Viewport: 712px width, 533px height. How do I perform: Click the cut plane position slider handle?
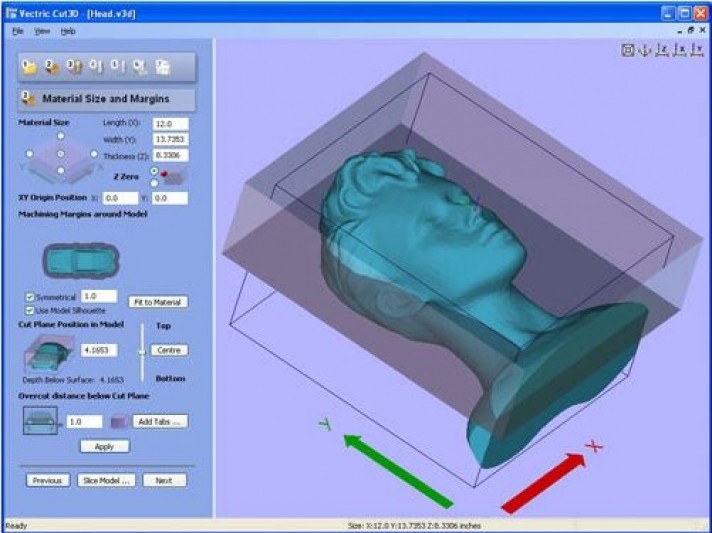(141, 351)
